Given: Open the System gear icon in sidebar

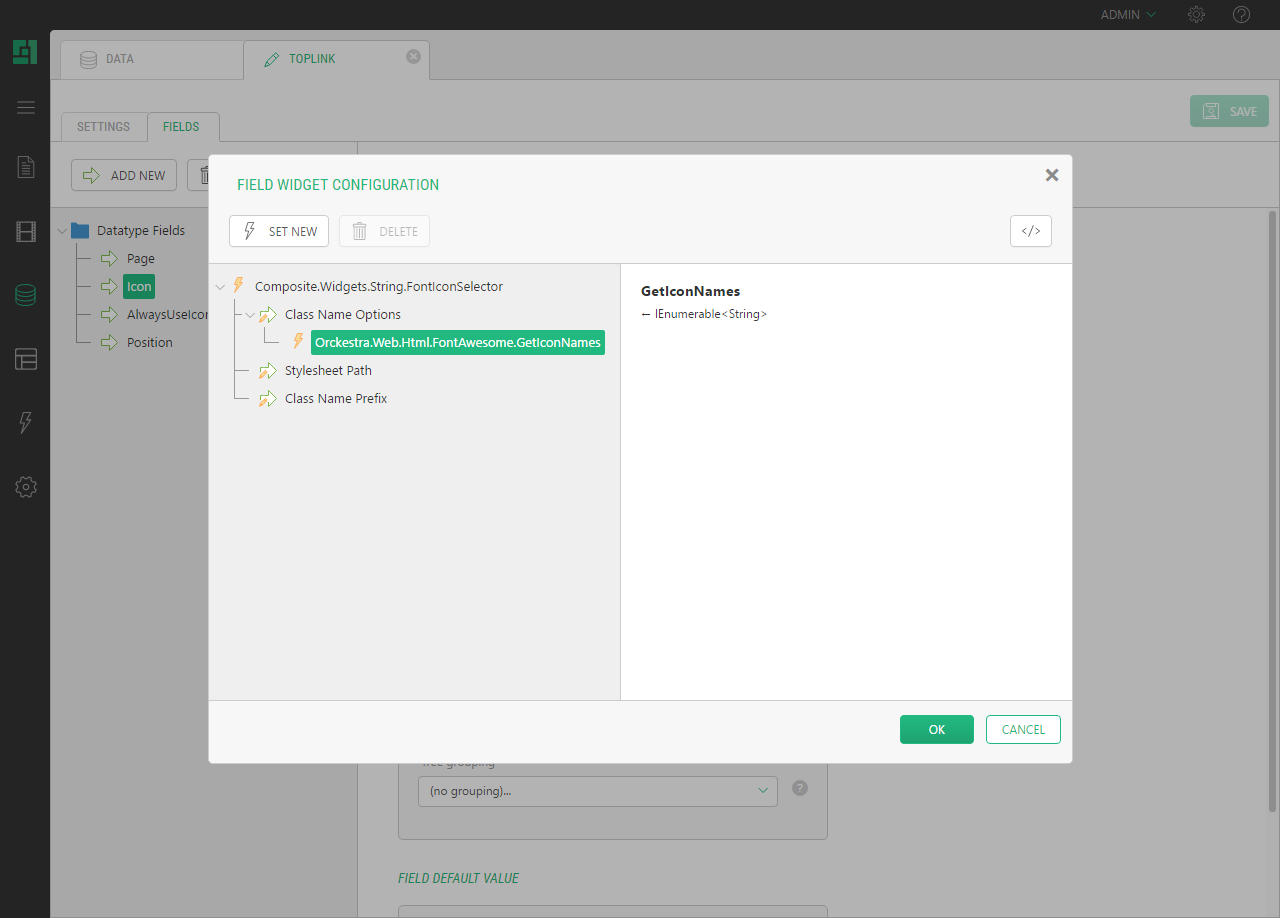Looking at the screenshot, I should (x=26, y=487).
